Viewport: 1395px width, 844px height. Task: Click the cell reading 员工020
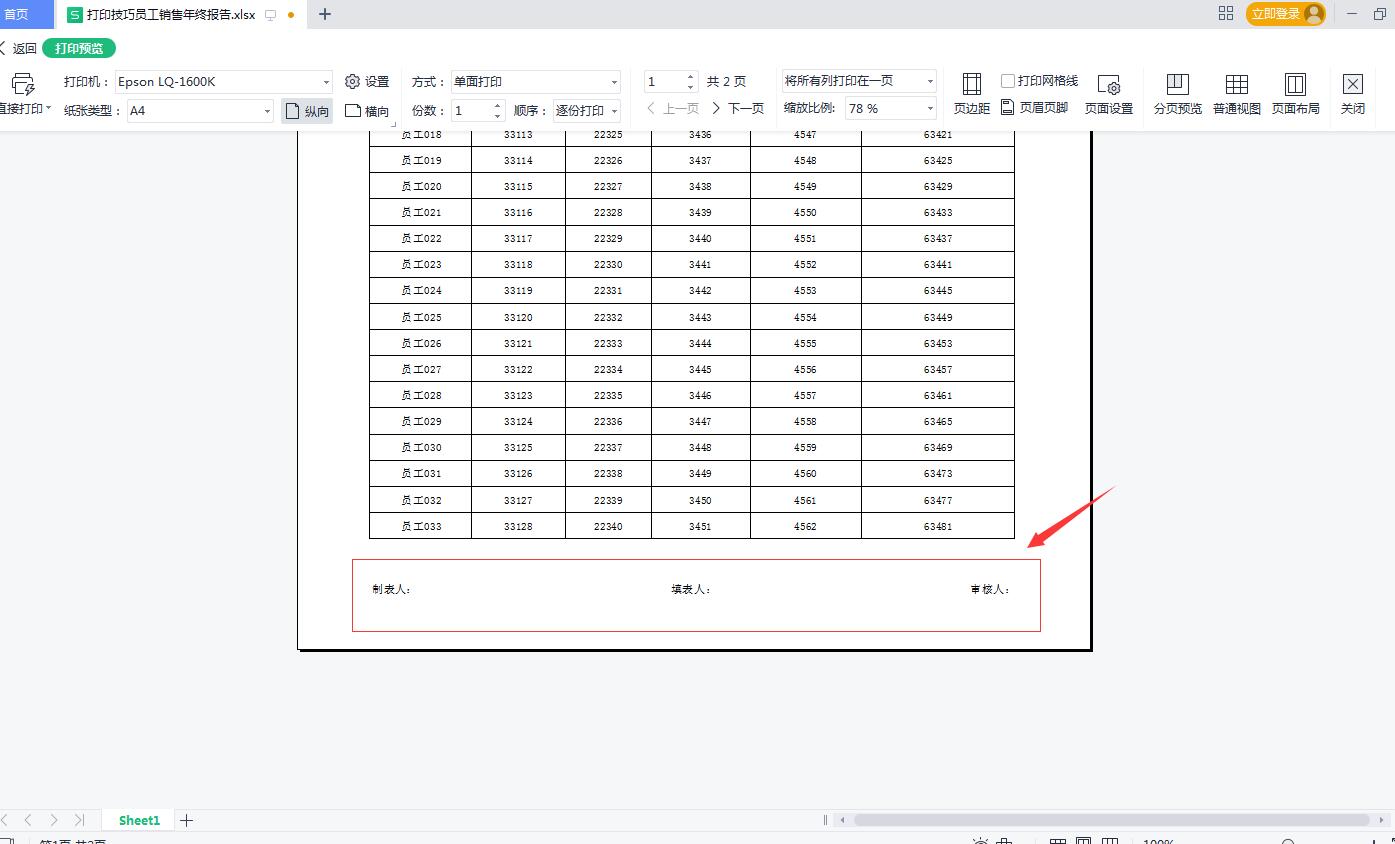(421, 186)
